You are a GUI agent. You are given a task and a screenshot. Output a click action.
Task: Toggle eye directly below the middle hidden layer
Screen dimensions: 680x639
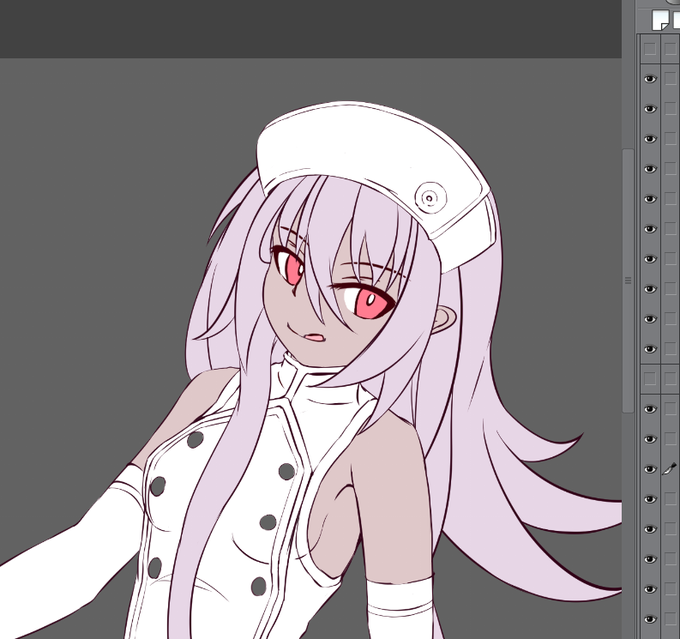[650, 409]
